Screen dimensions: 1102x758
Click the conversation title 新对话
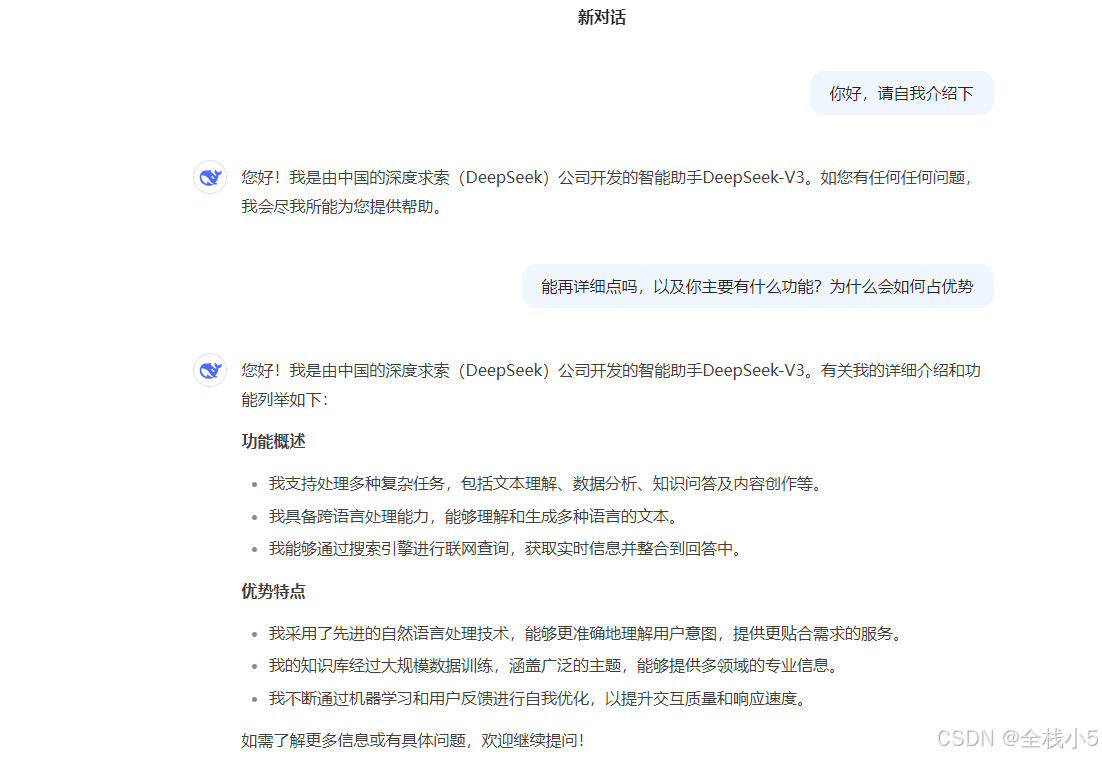tap(602, 18)
